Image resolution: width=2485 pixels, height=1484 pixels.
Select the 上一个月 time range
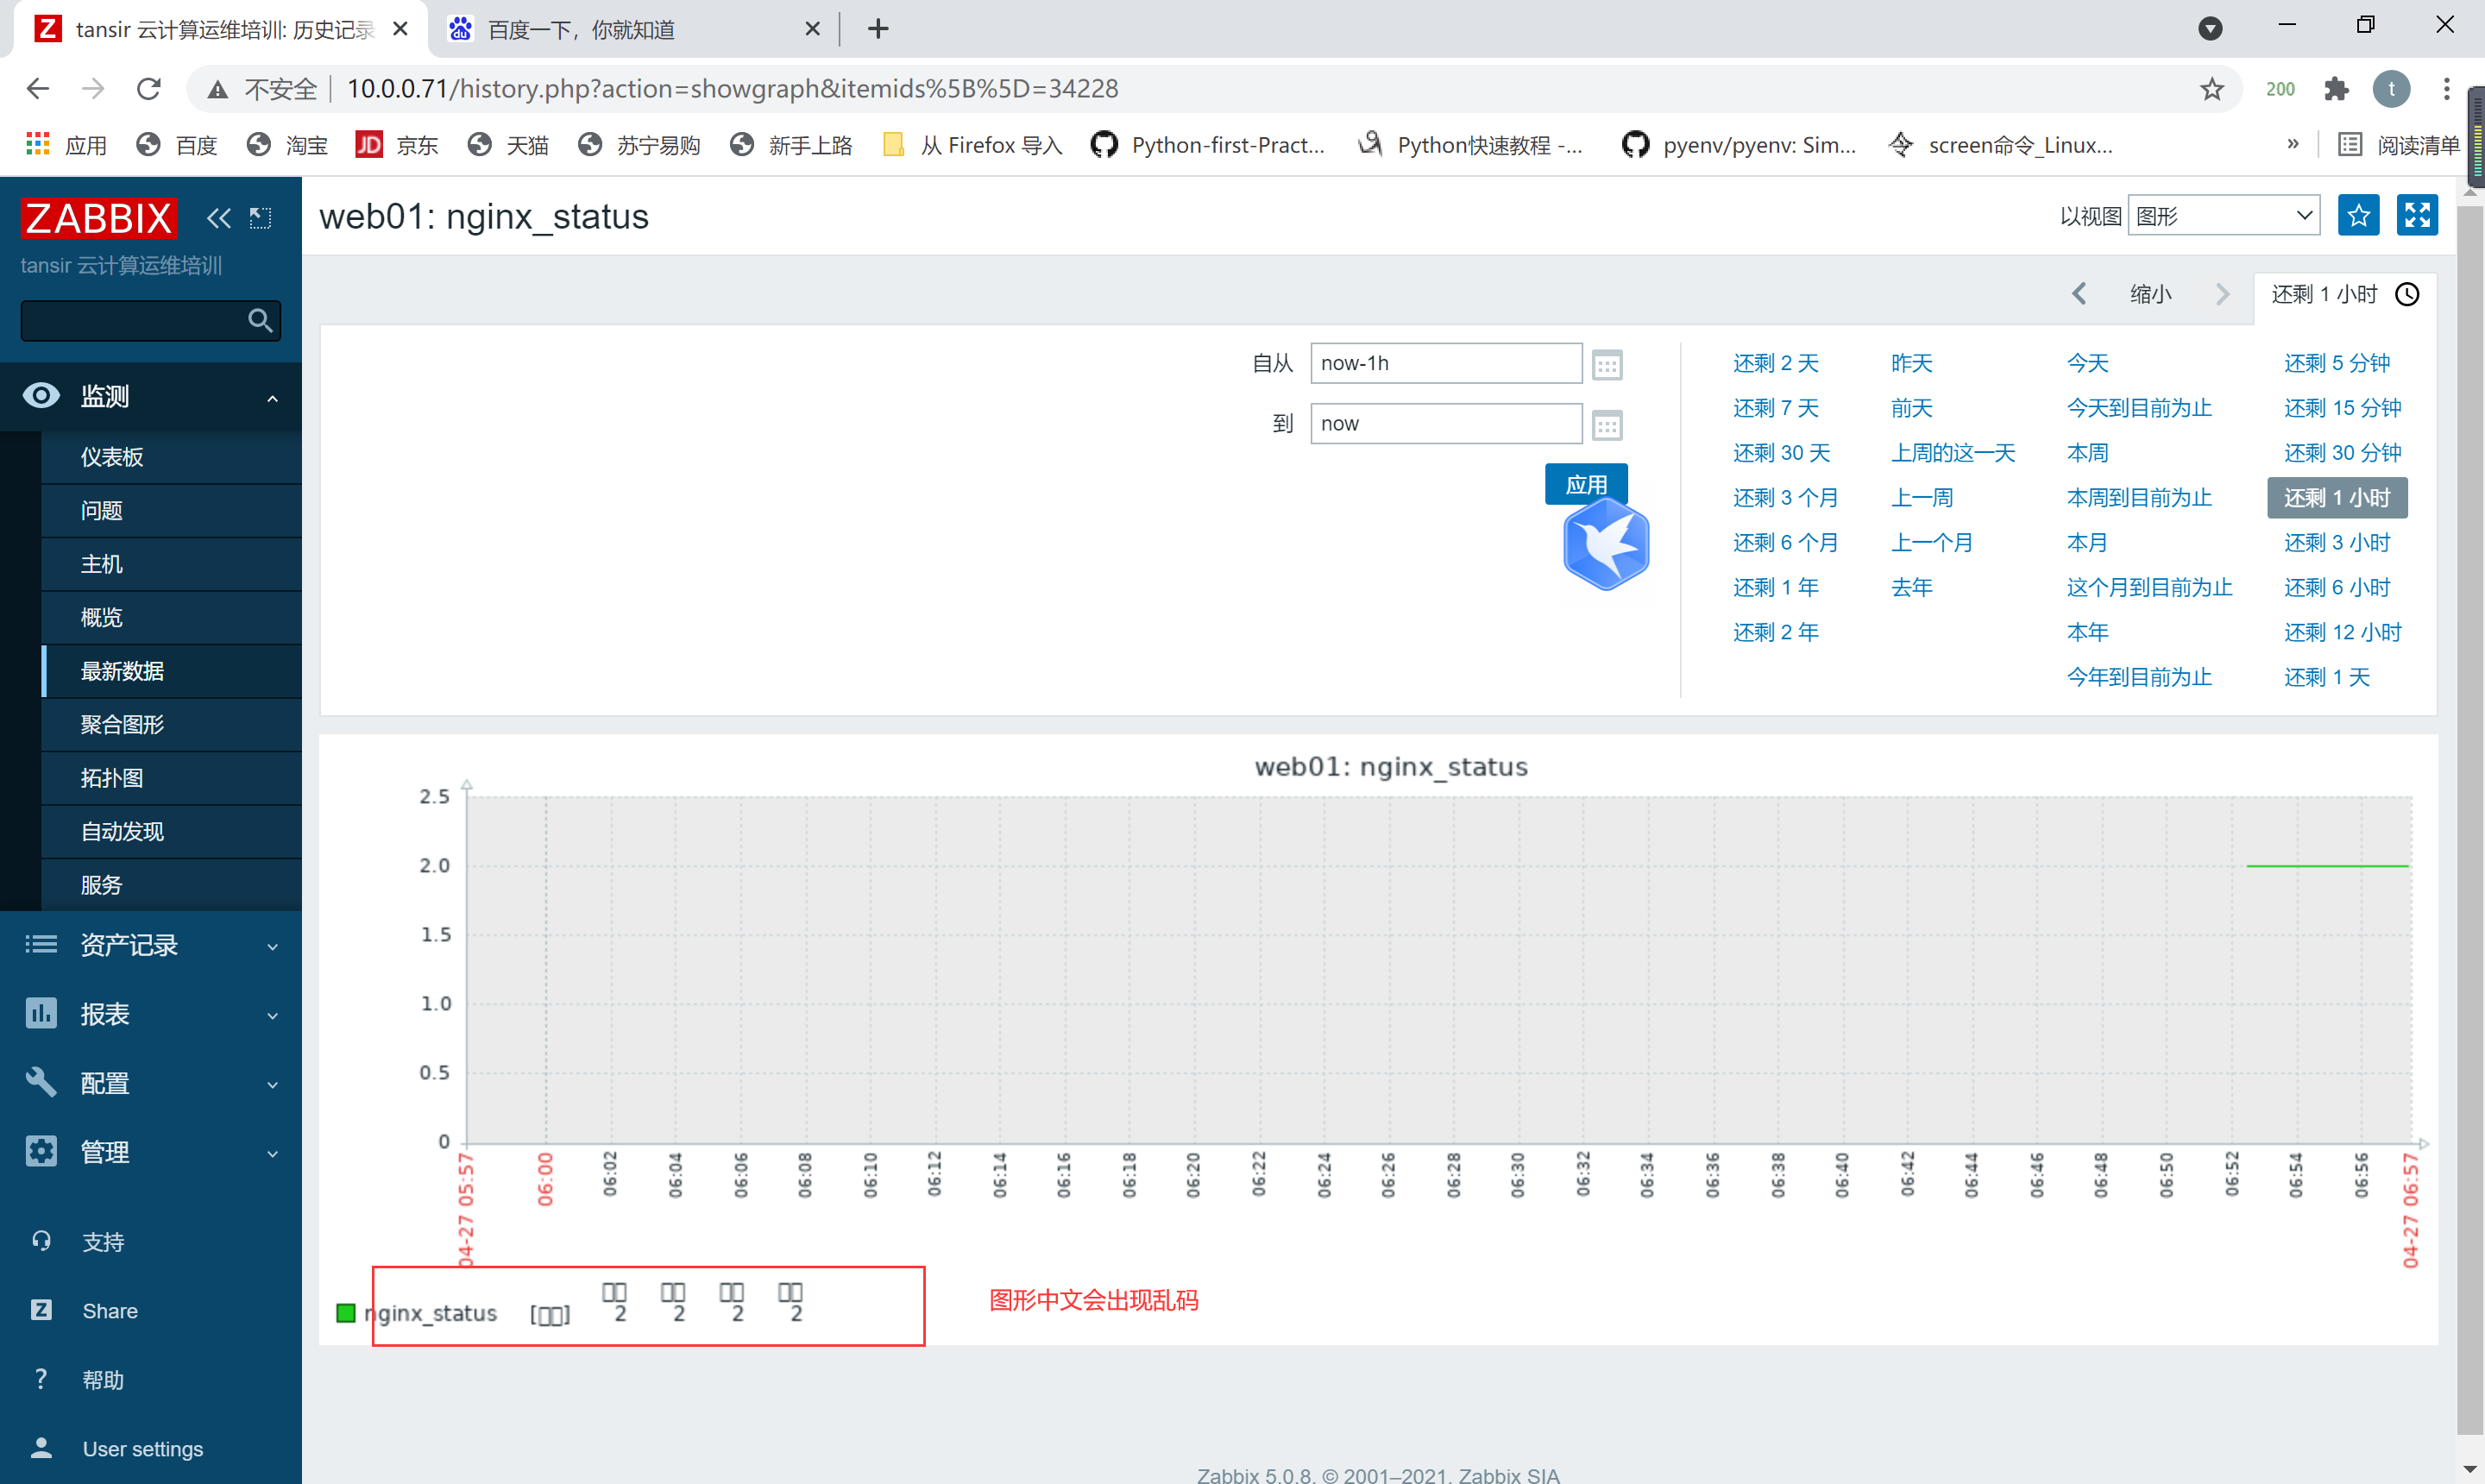pos(1931,543)
